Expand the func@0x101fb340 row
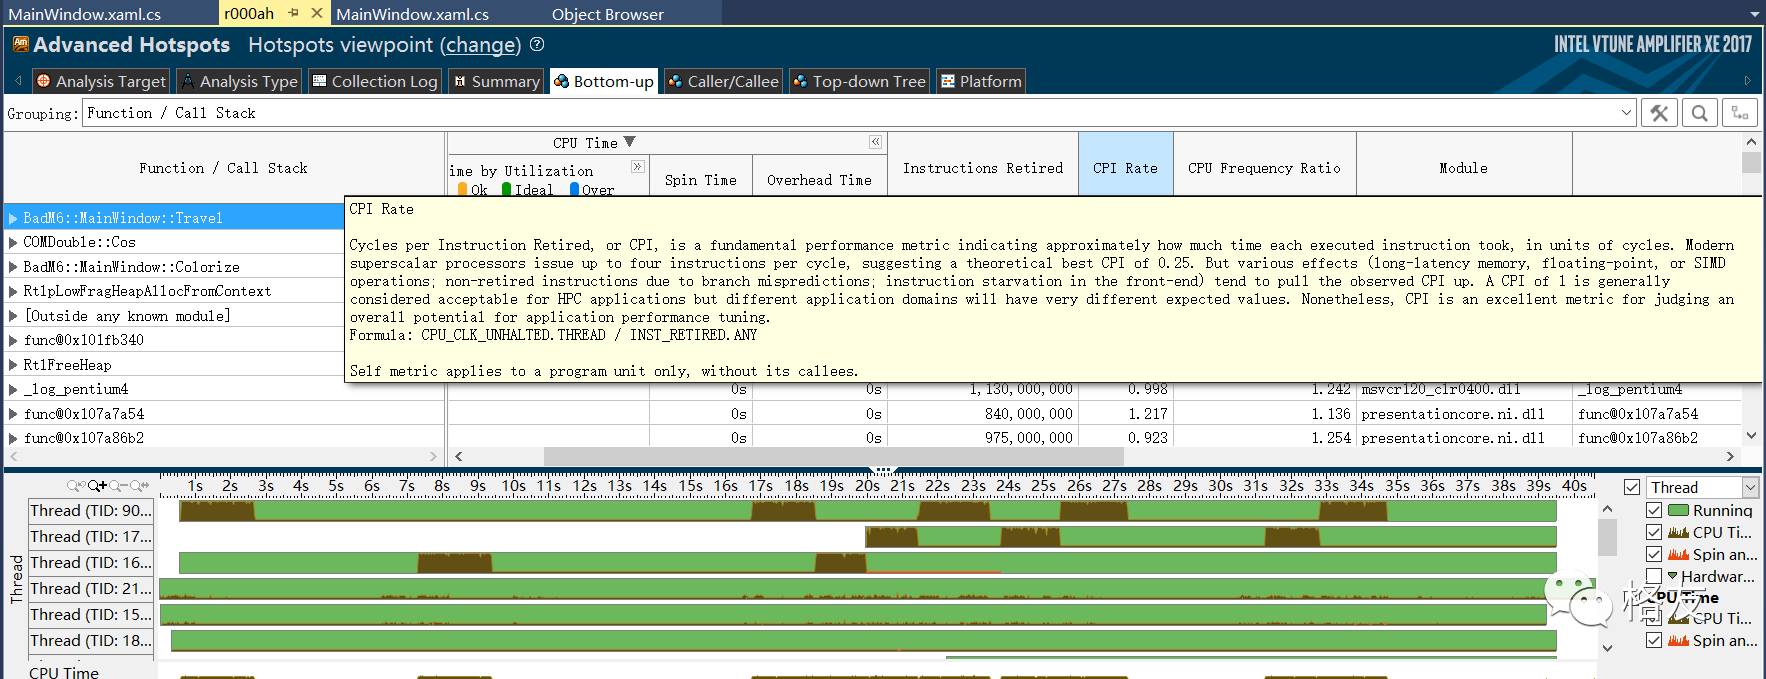The width and height of the screenshot is (1766, 679). 13,340
